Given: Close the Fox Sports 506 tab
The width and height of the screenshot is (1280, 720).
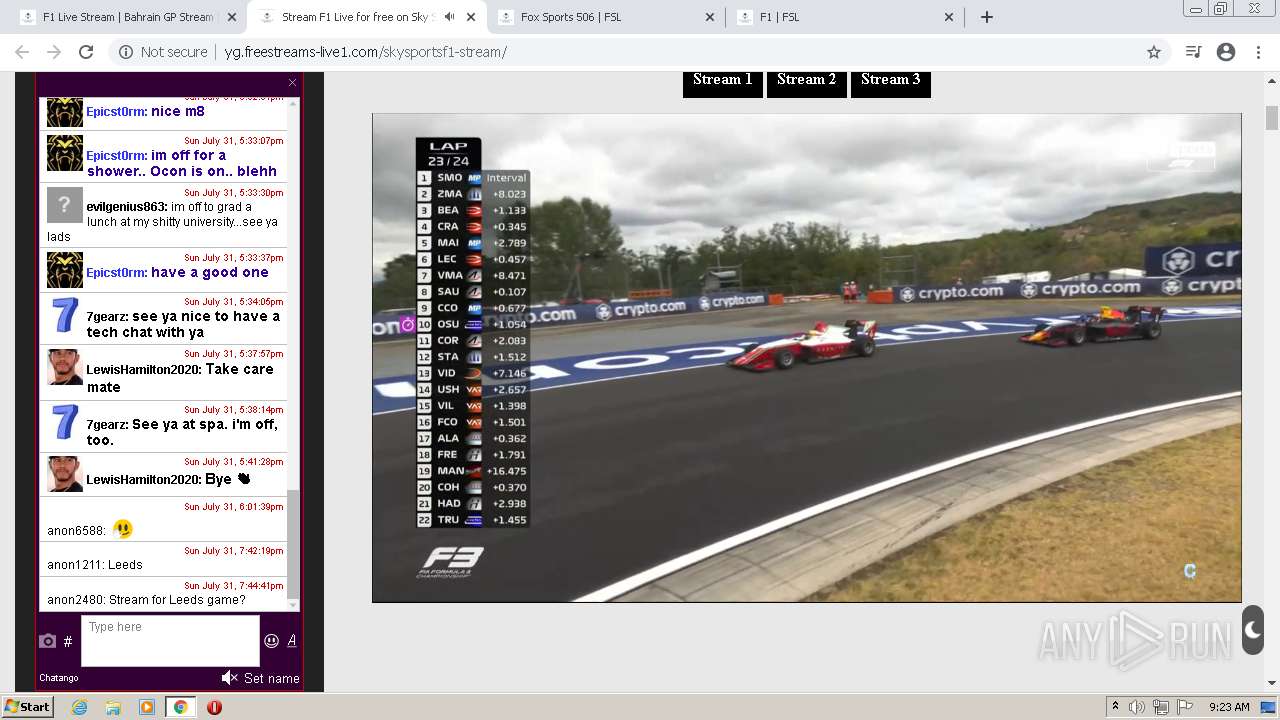Looking at the screenshot, I should click(x=710, y=17).
